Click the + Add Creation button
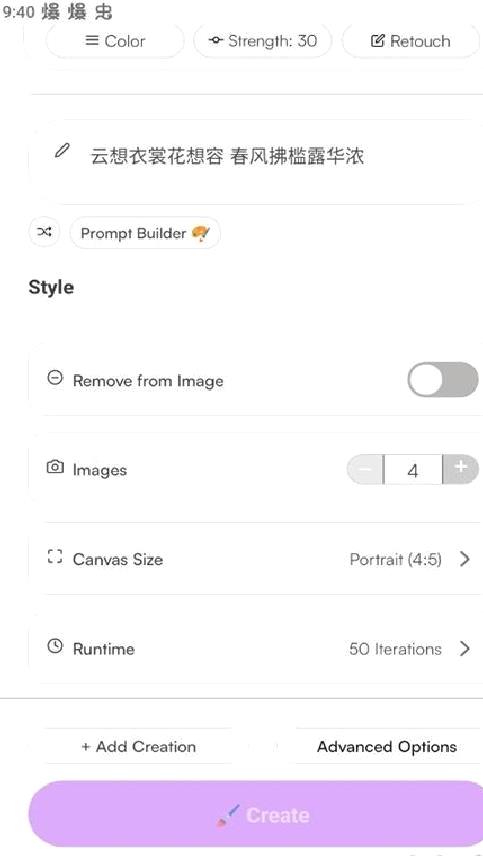Image resolution: width=483 pixels, height=856 pixels. (138, 746)
